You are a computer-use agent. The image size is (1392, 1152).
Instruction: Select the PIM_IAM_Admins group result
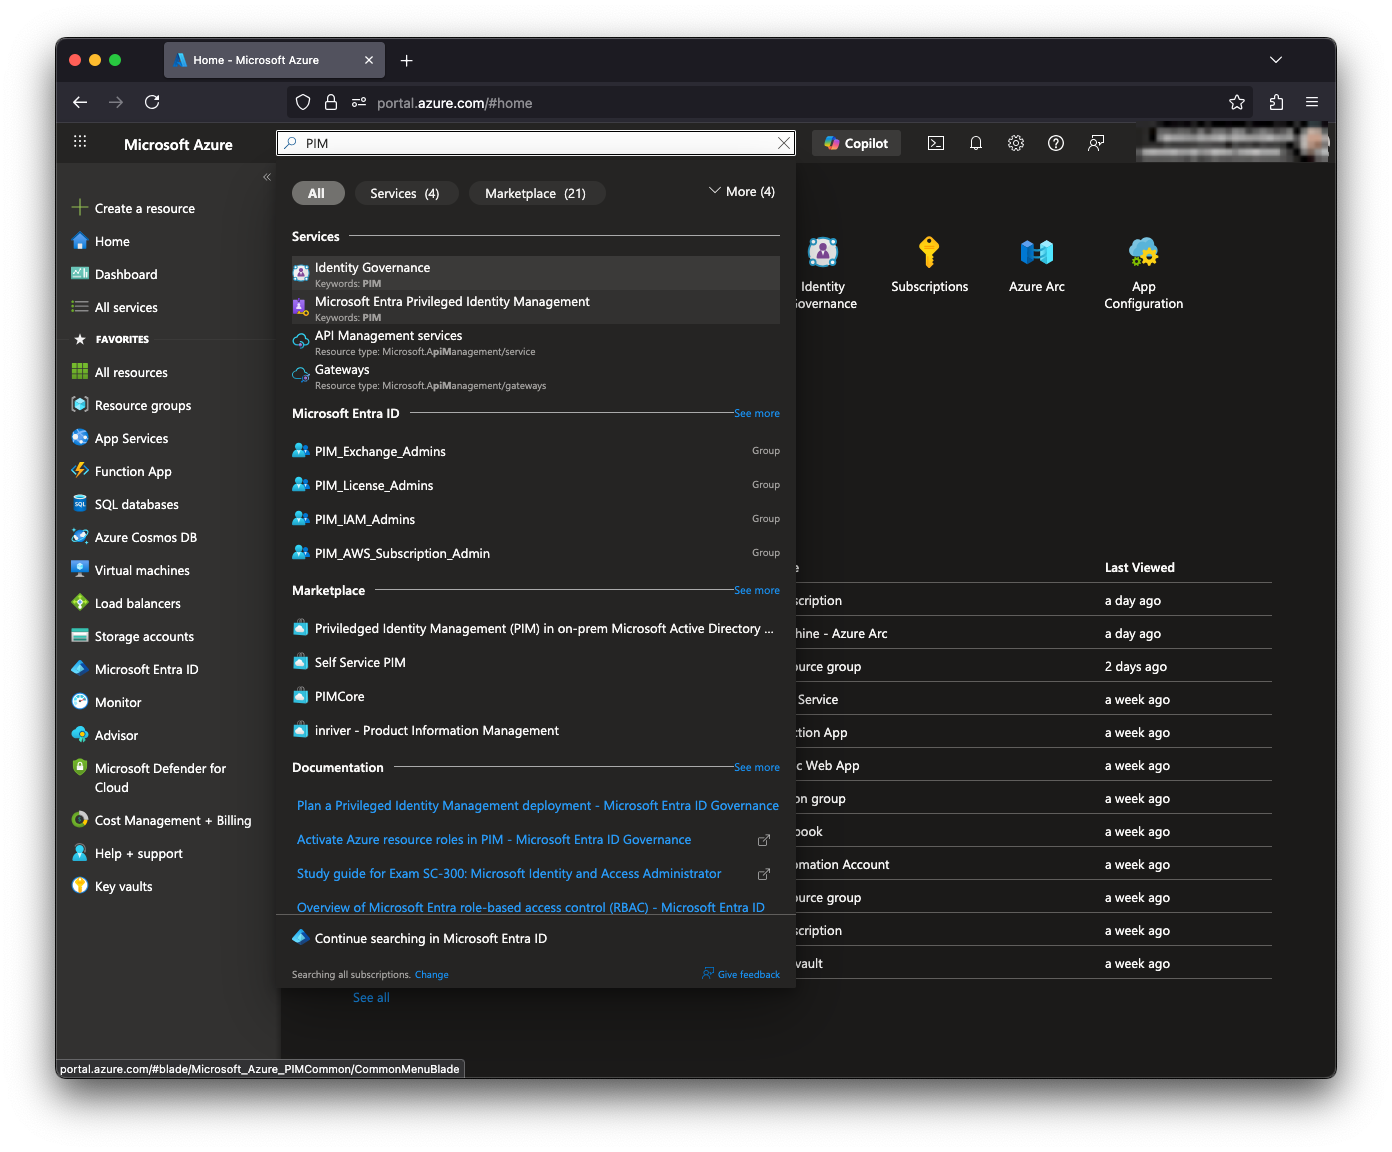click(365, 519)
